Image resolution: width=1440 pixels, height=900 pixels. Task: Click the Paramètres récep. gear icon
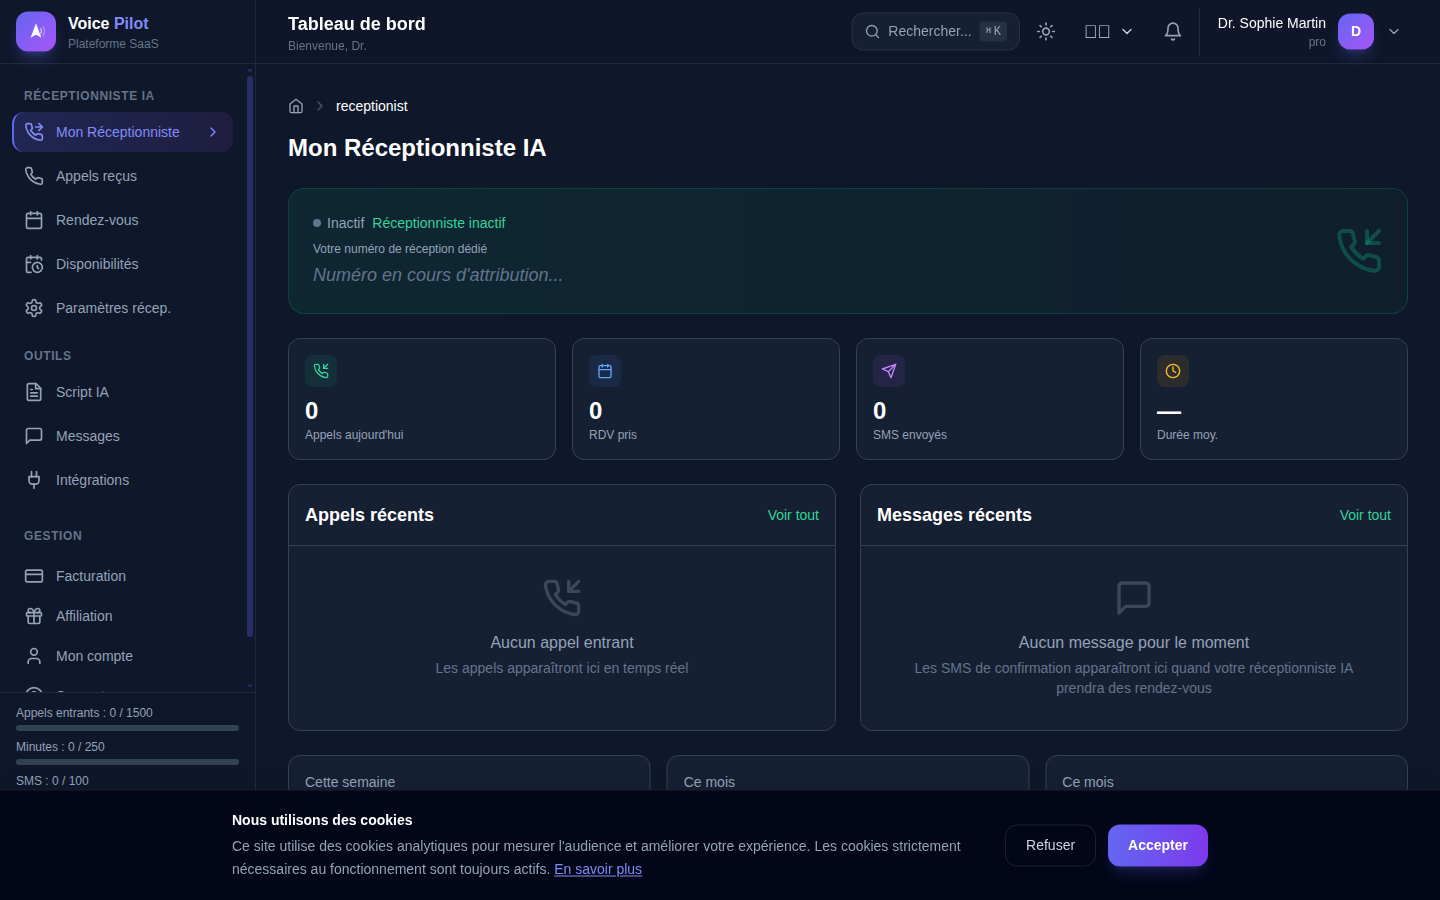coord(34,308)
